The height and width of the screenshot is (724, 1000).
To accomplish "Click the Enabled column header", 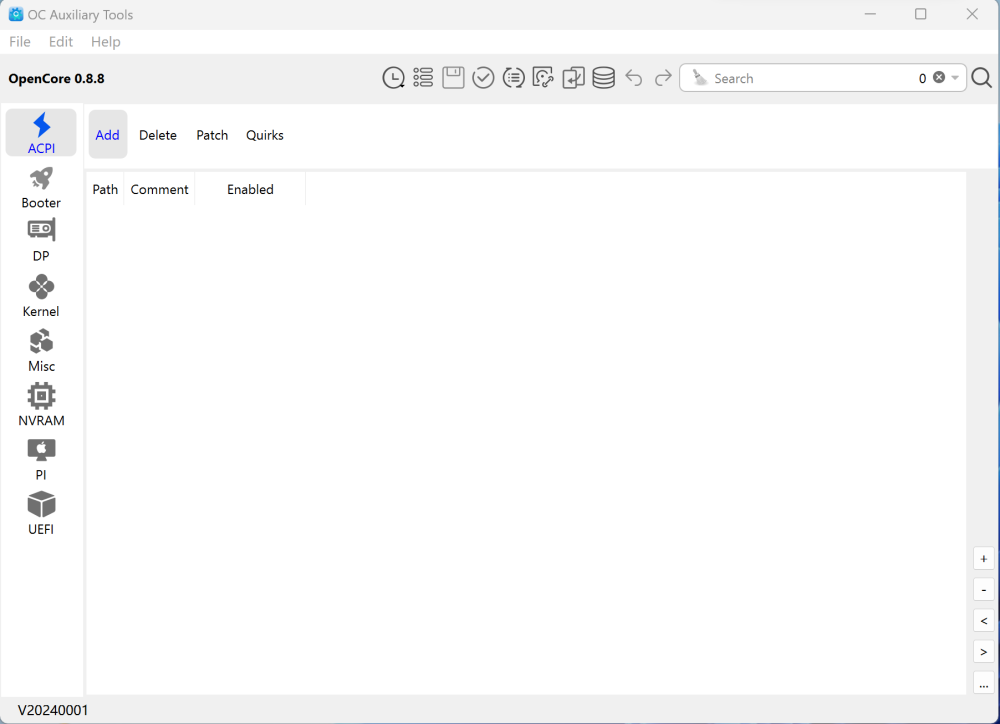I will (x=250, y=189).
